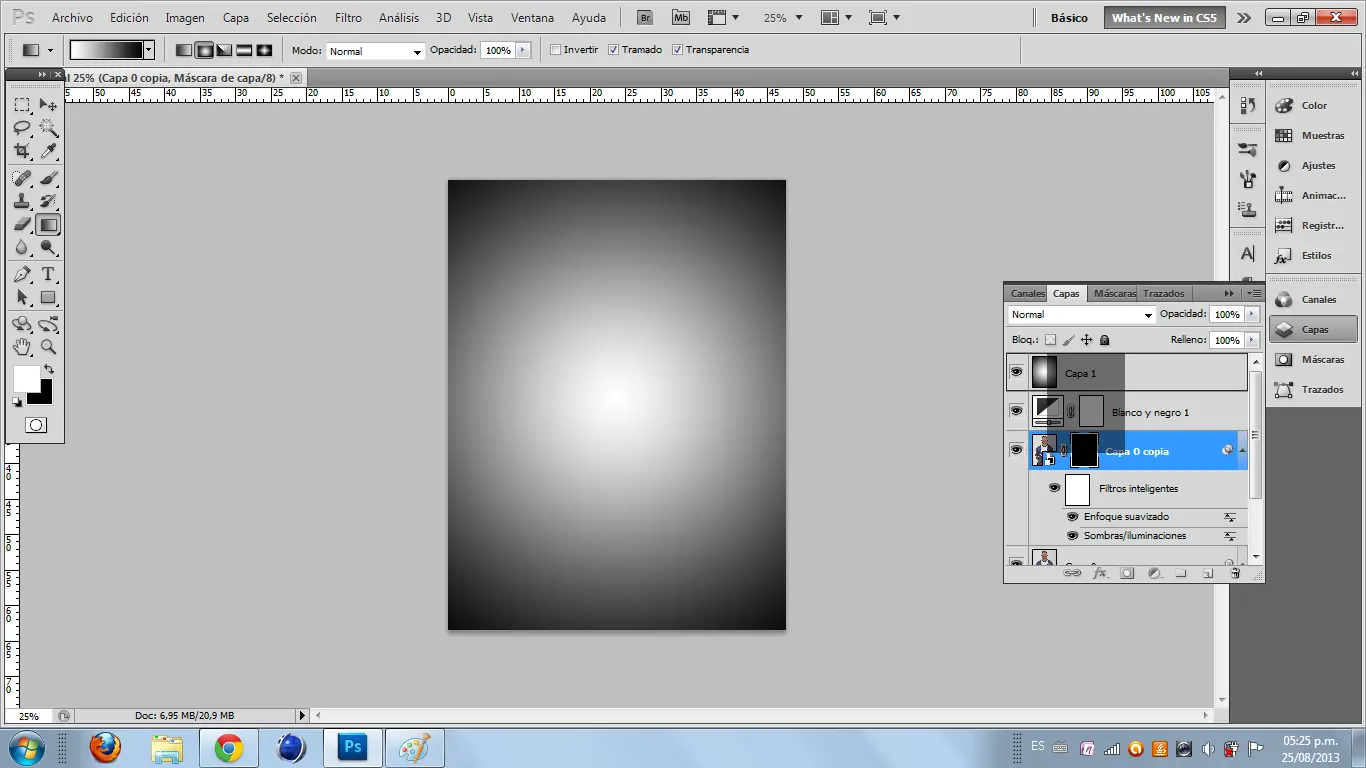Select the Path Selection tool
1366x768 pixels.
coord(22,297)
